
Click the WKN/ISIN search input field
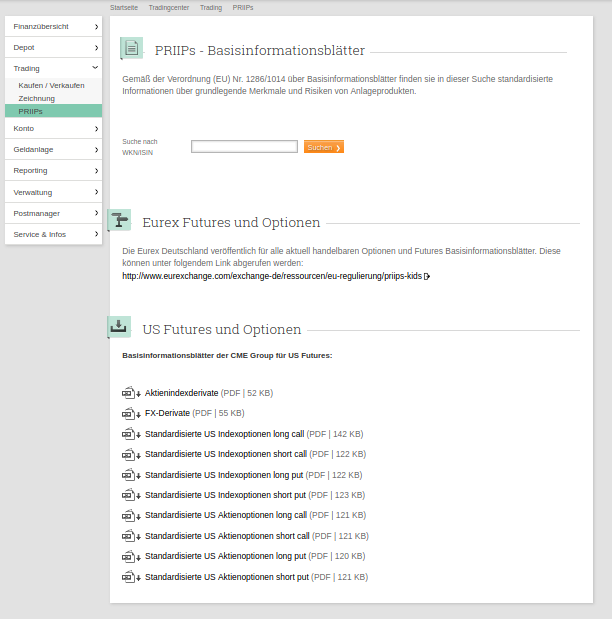point(244,147)
